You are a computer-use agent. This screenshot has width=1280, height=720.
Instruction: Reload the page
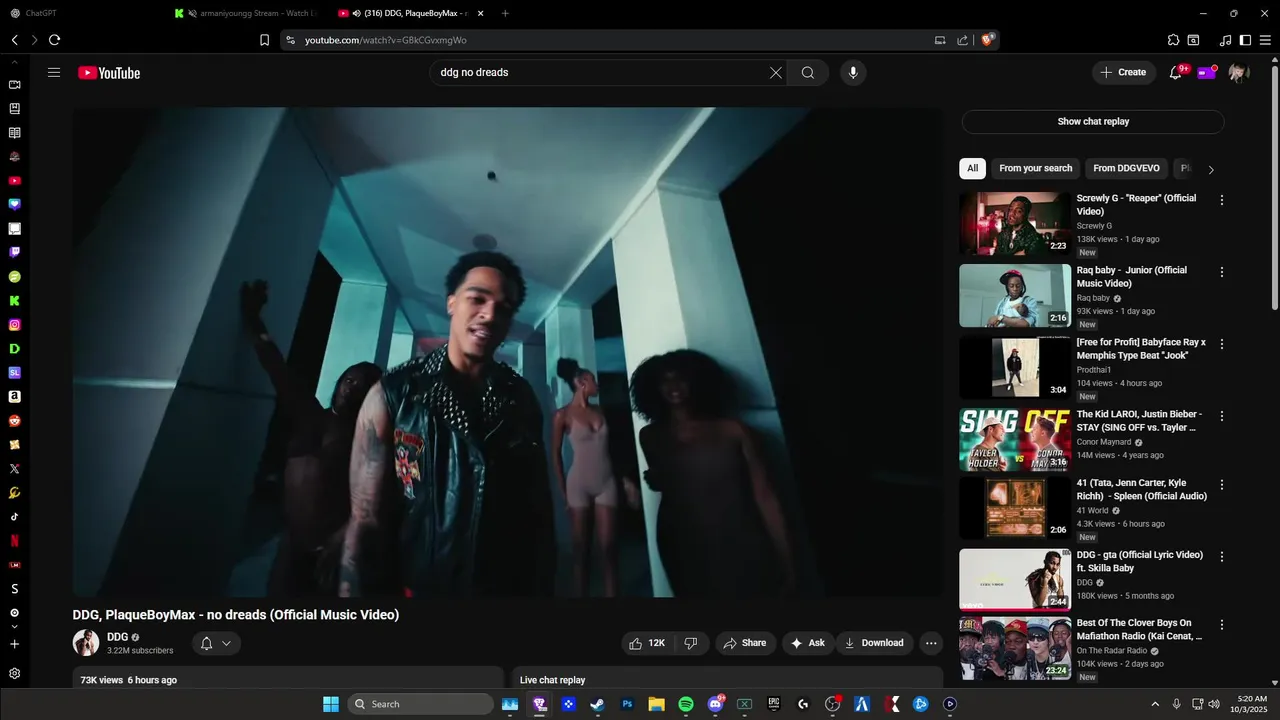point(54,40)
